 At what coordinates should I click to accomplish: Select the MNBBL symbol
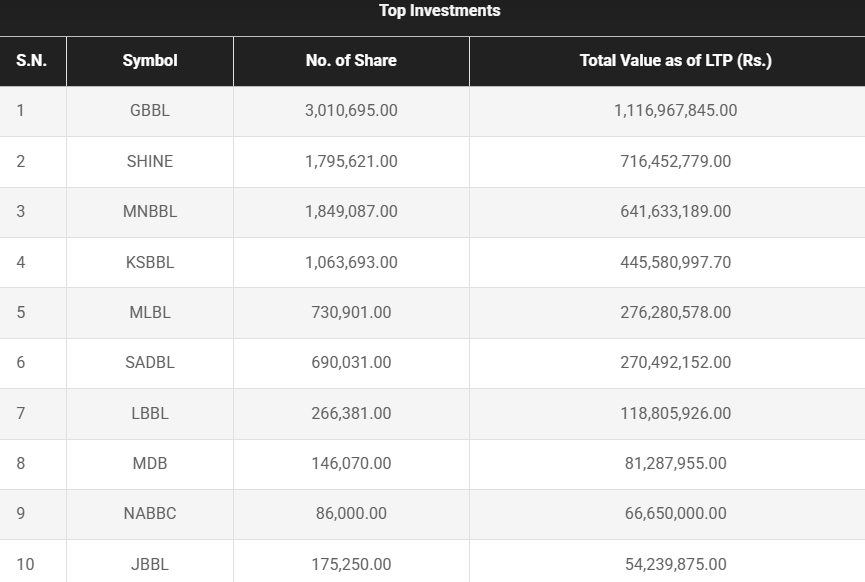(150, 212)
